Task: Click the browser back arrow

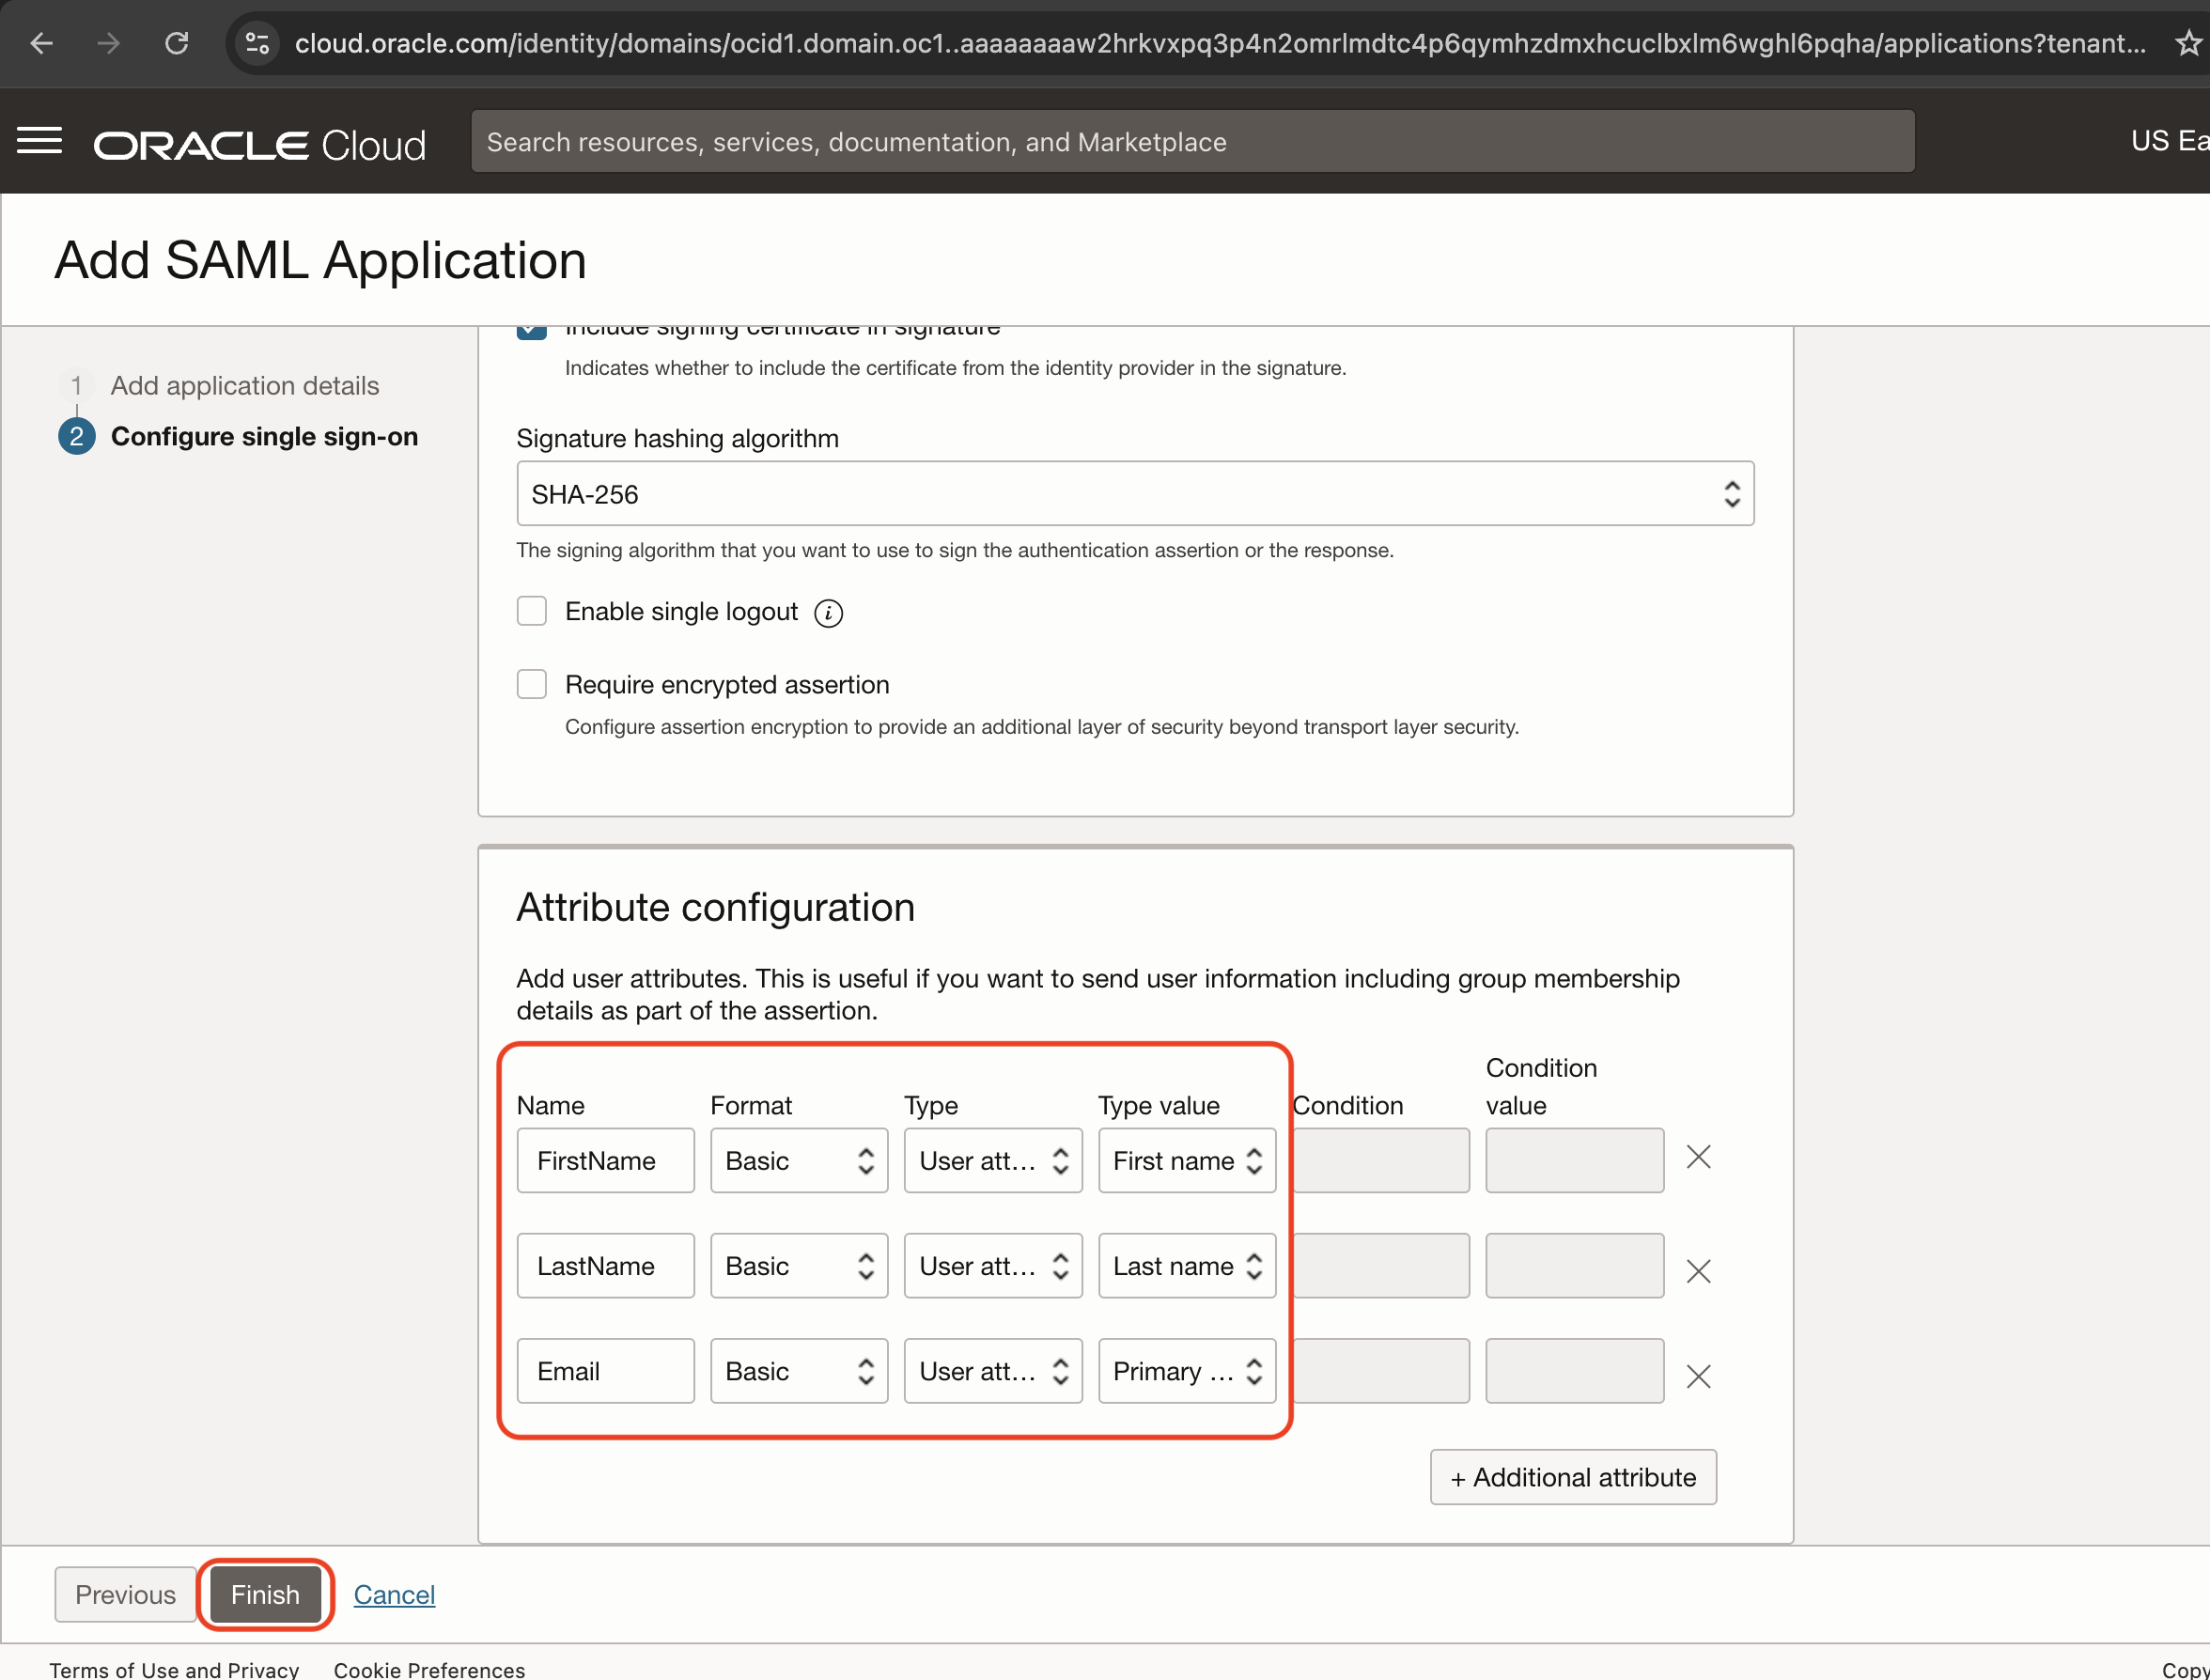Action: [41, 43]
